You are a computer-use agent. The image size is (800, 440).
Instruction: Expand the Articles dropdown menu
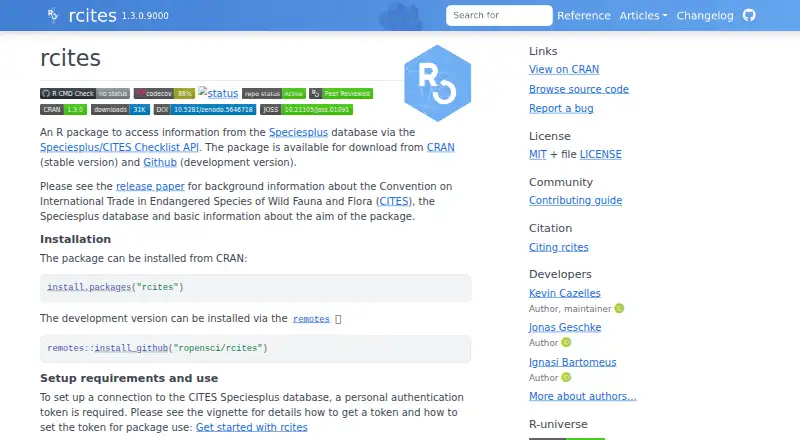coord(643,16)
